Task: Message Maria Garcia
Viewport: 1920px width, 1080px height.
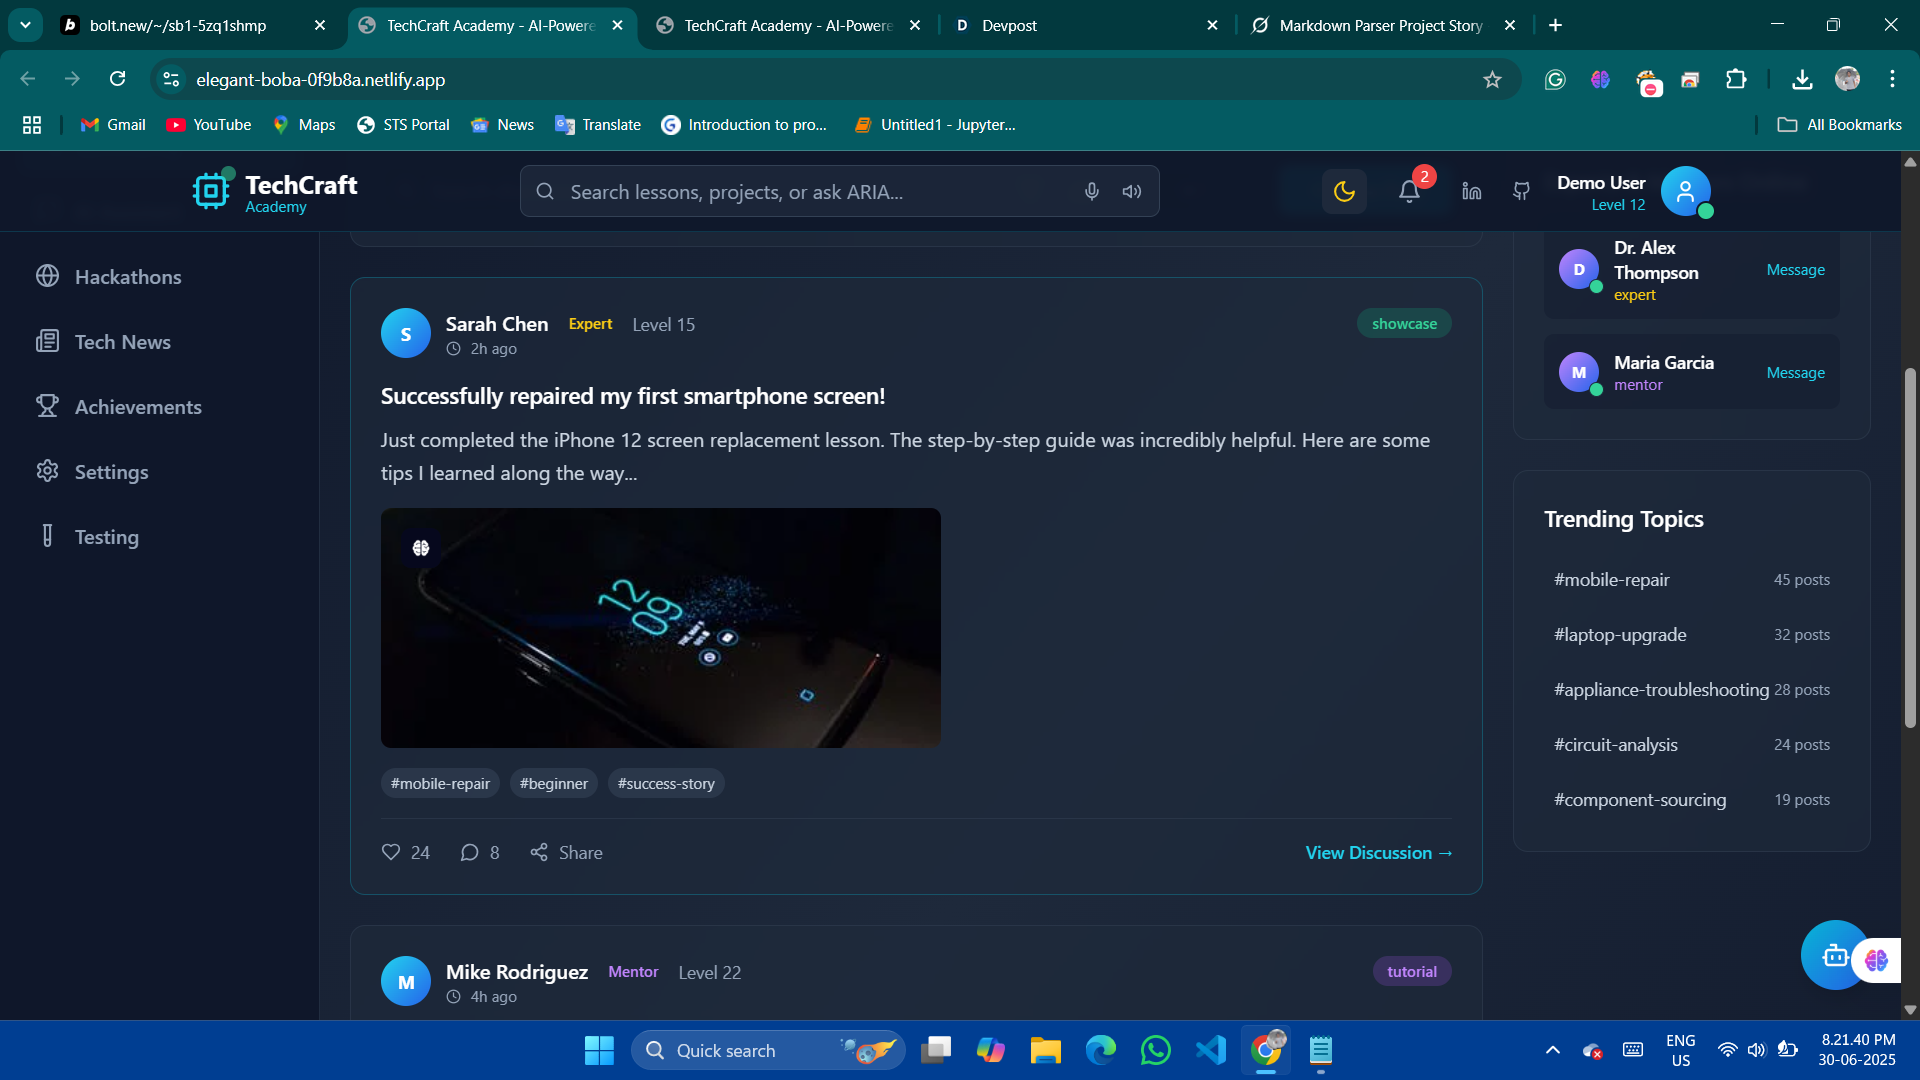Action: click(1795, 373)
